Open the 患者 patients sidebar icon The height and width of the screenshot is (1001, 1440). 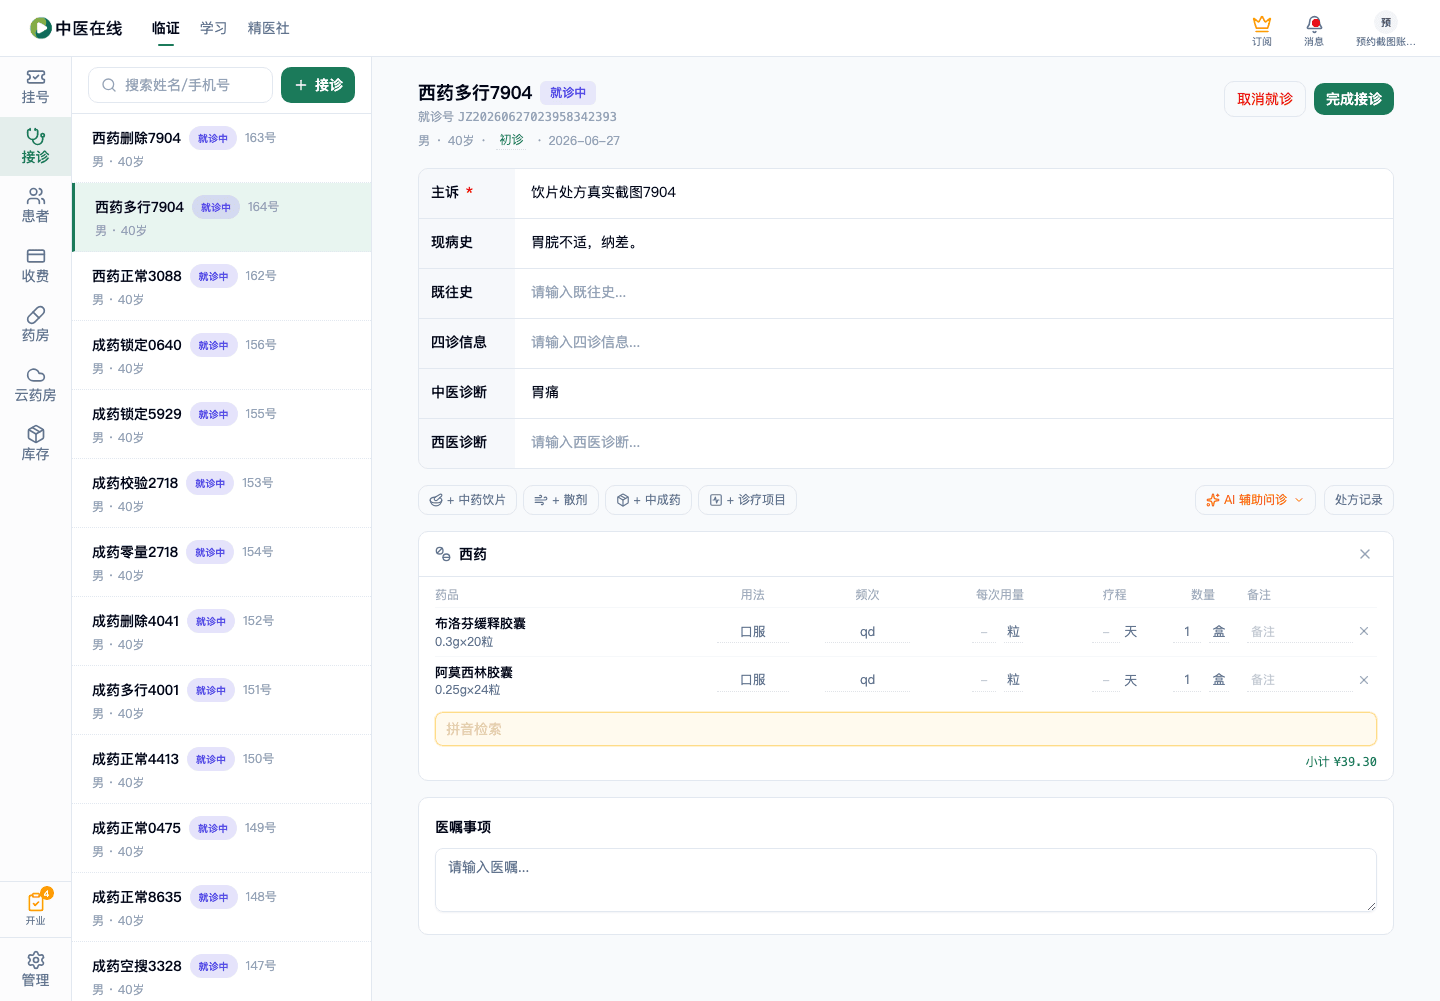[x=35, y=206]
